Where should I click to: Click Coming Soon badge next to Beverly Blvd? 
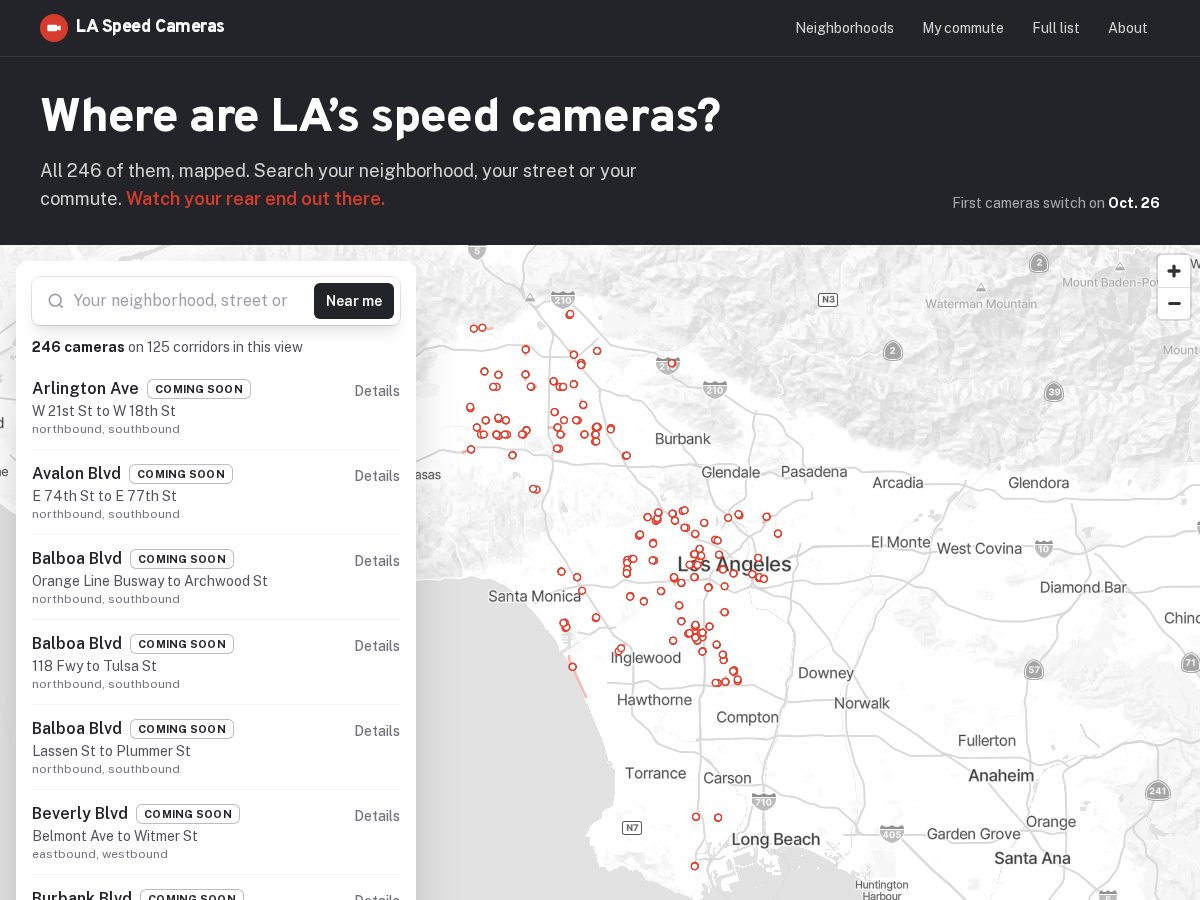coord(188,814)
